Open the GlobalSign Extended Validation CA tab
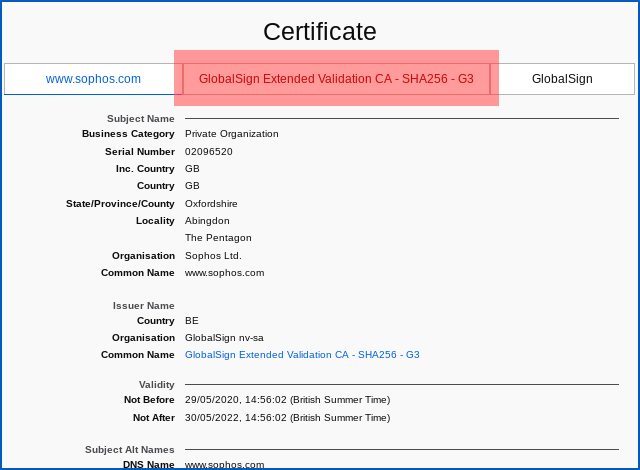 (336, 79)
